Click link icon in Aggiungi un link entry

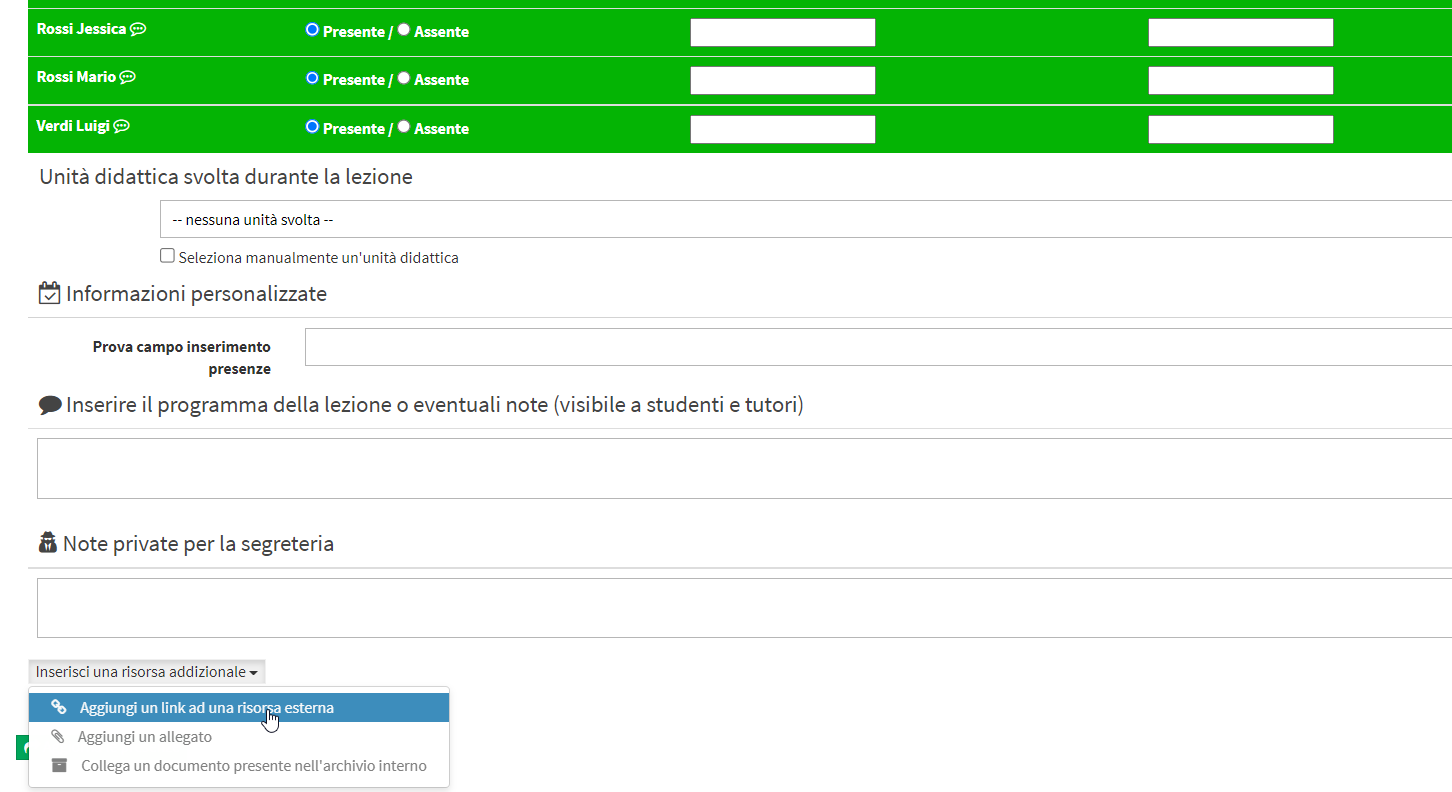pyautogui.click(x=59, y=707)
